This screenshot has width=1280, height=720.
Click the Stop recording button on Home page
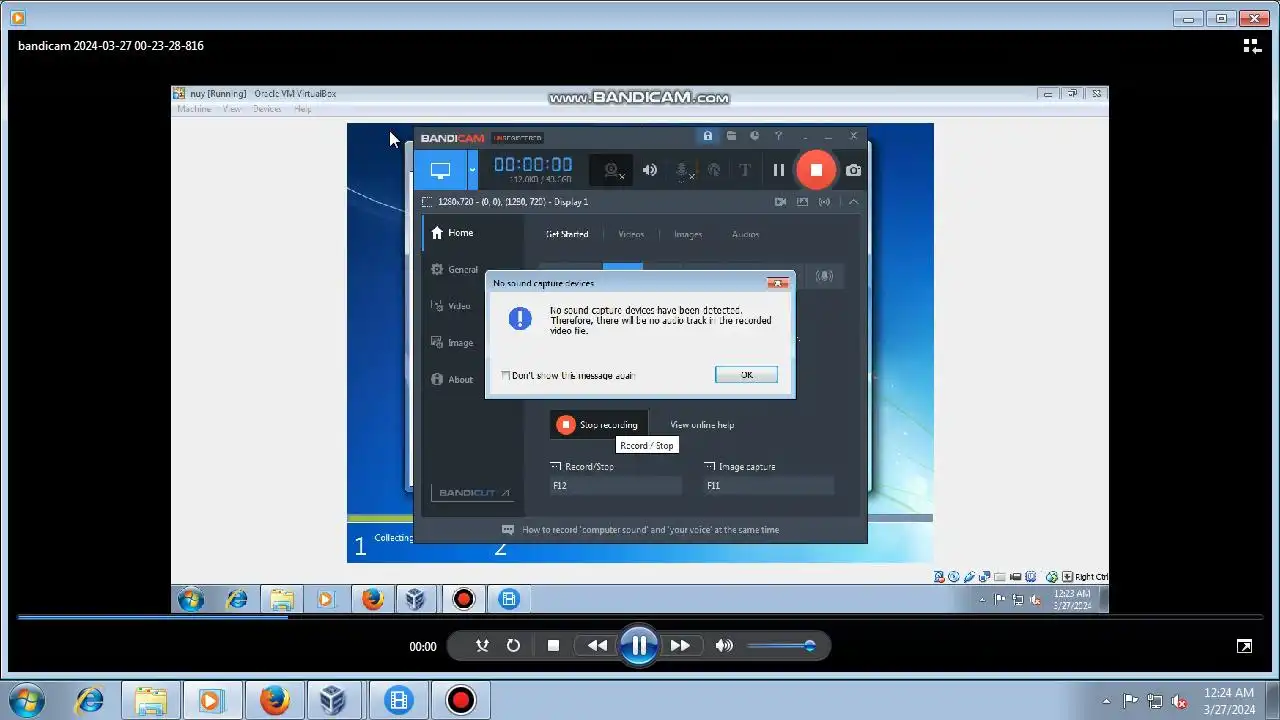pos(598,425)
